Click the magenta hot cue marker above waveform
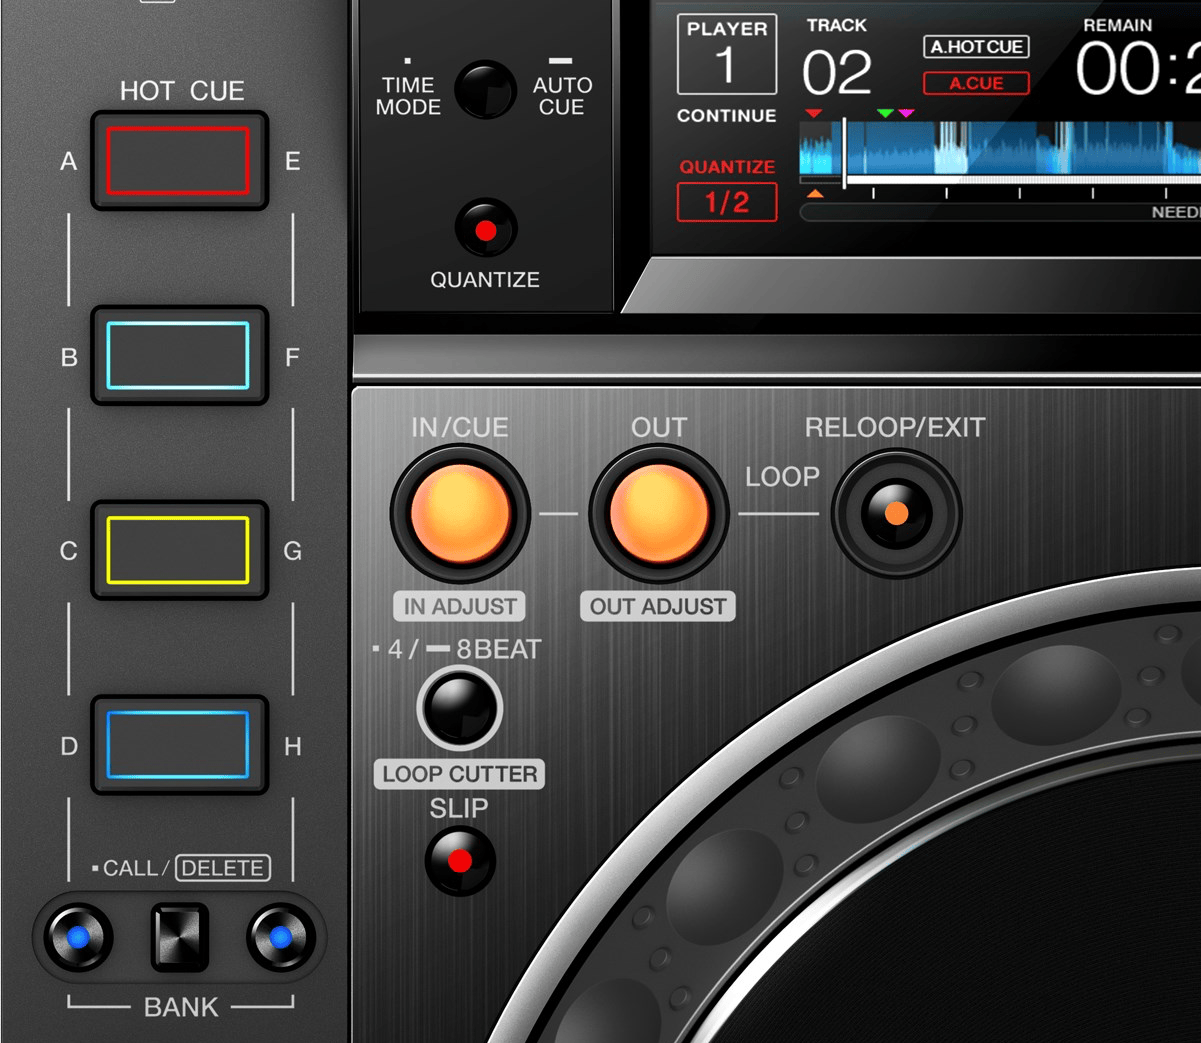The height and width of the screenshot is (1043, 1201). pos(906,113)
